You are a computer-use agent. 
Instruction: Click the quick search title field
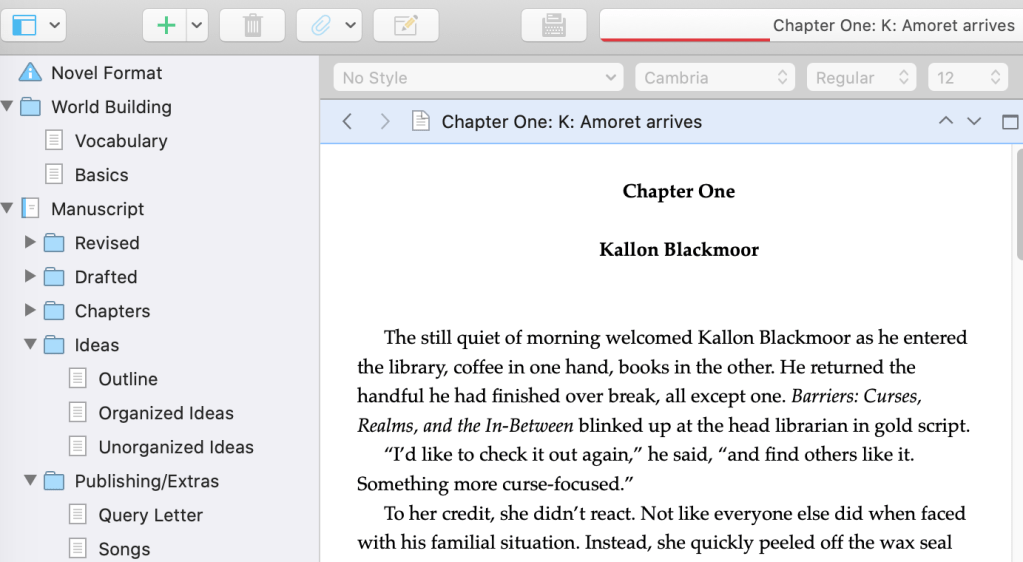[810, 26]
